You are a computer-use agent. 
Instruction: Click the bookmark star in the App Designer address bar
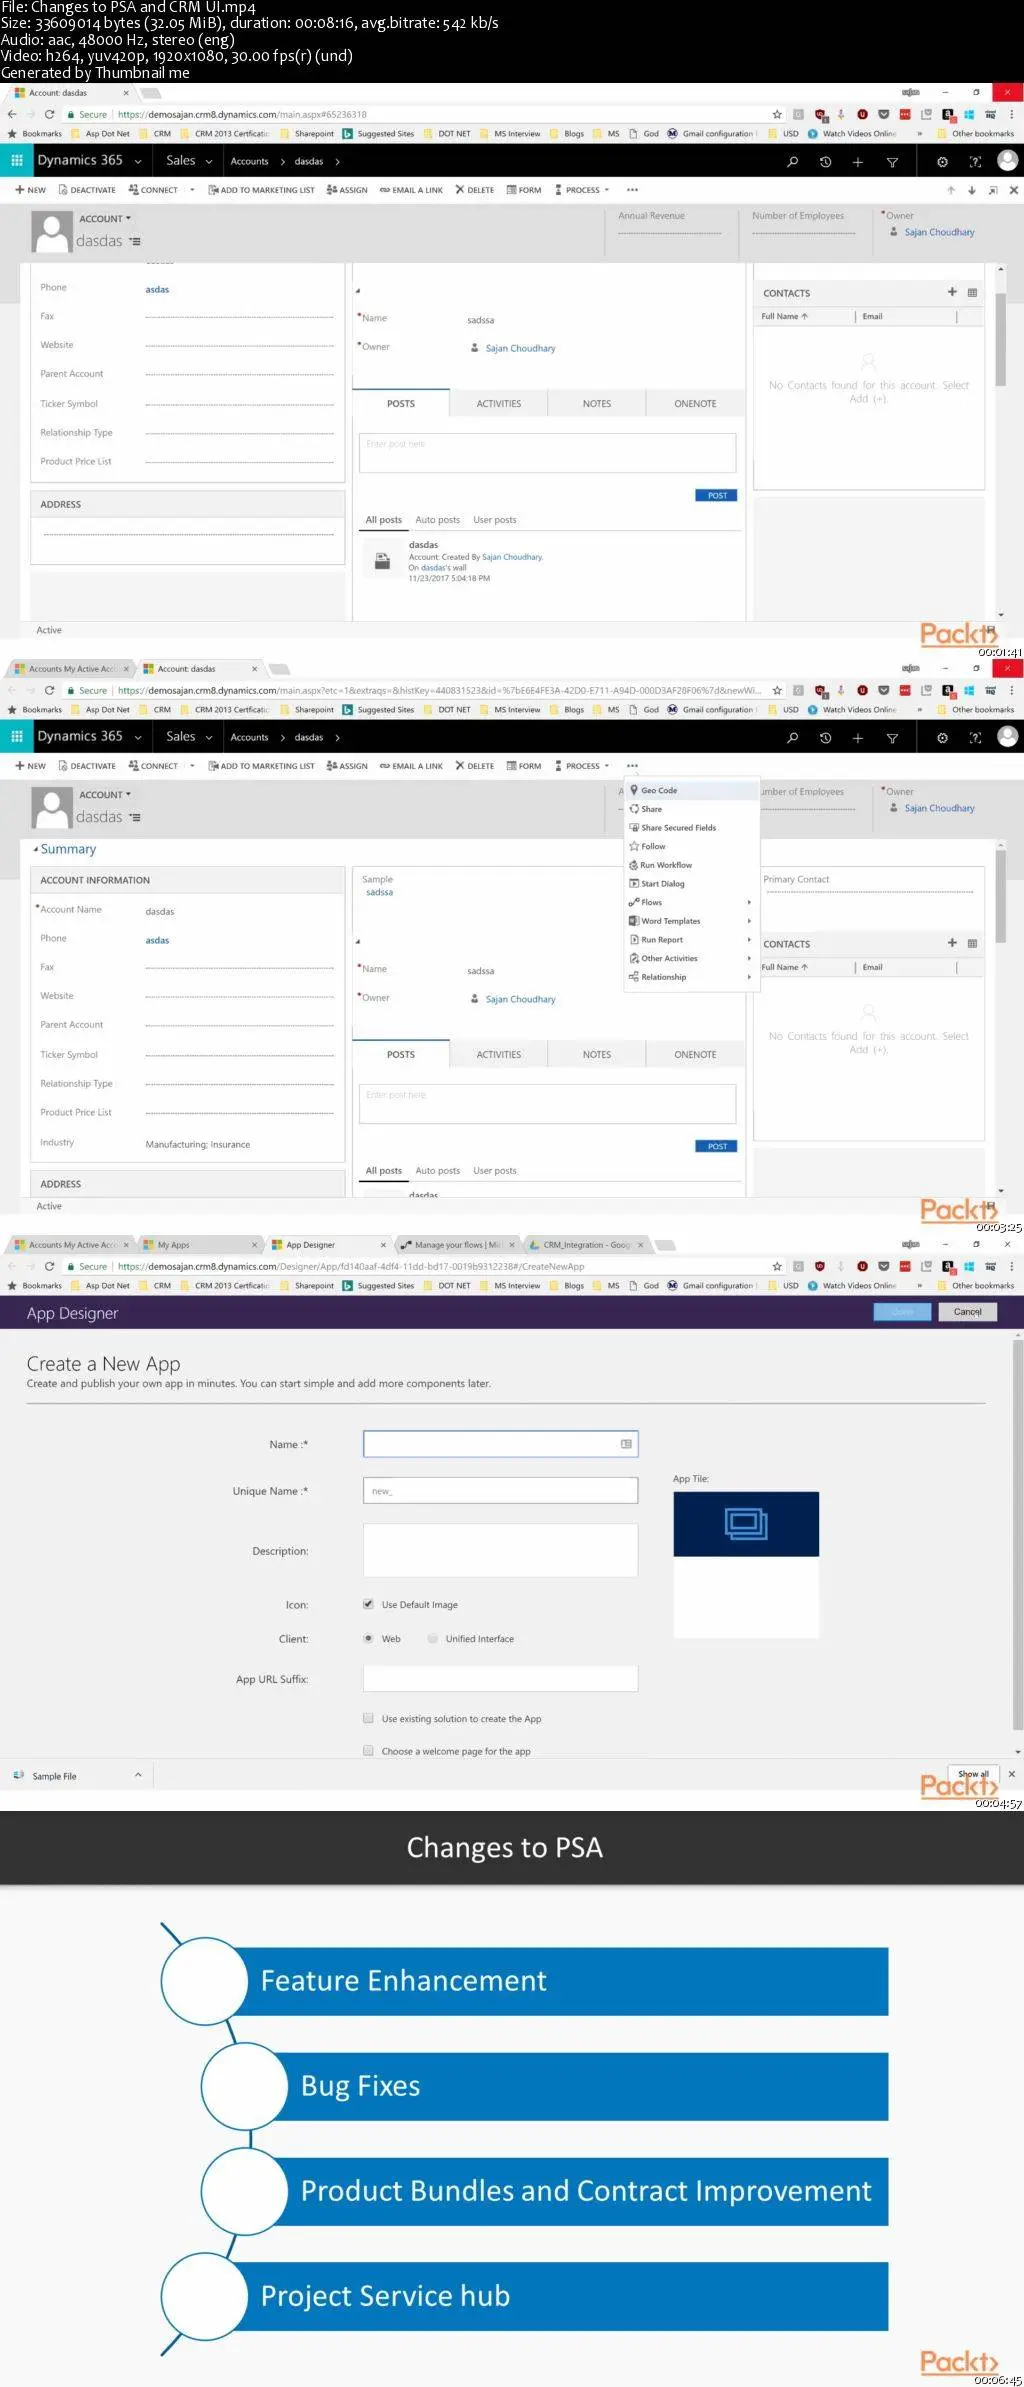pos(777,1266)
